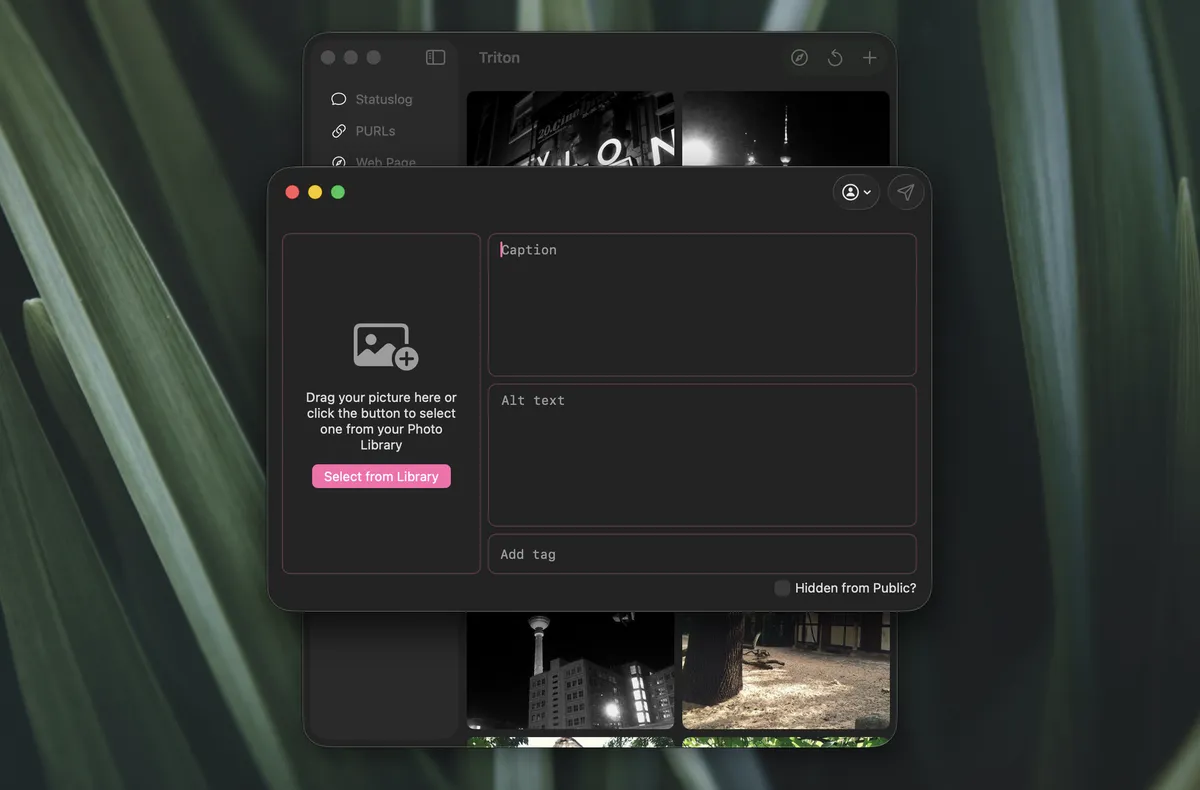Toggle the sidebar in Triton window
The image size is (1200, 790).
pos(435,58)
